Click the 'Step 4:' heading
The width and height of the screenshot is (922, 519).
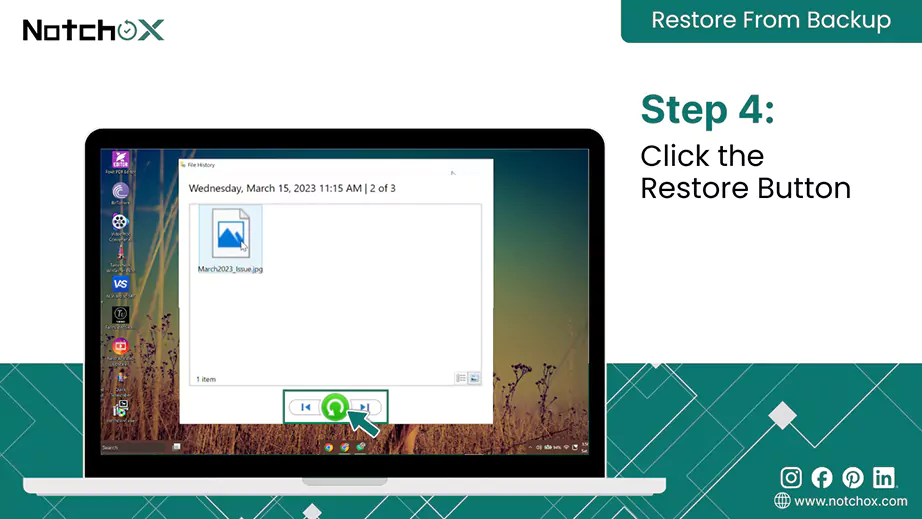tap(708, 110)
